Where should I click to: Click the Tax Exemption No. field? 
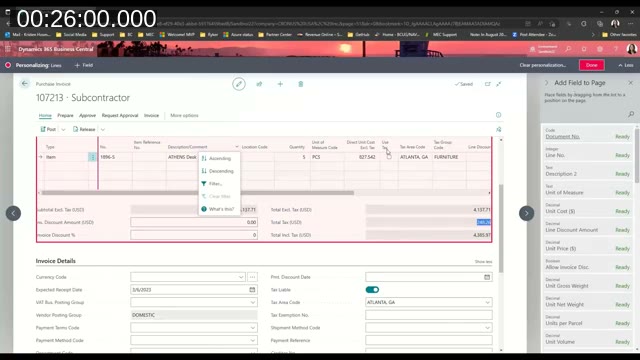[429, 315]
